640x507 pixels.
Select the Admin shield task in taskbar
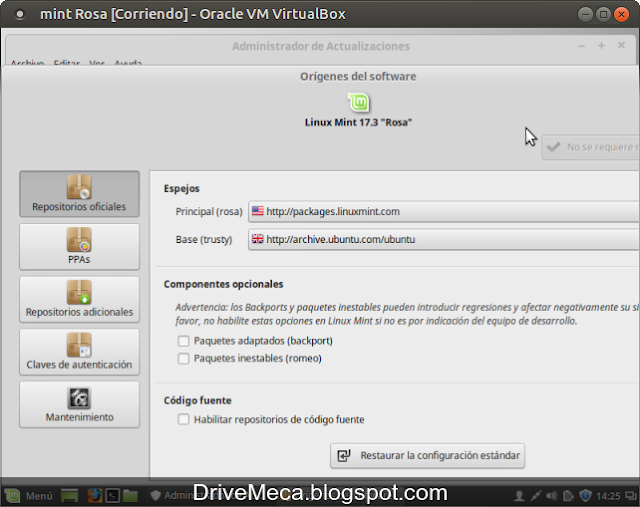pos(171,496)
